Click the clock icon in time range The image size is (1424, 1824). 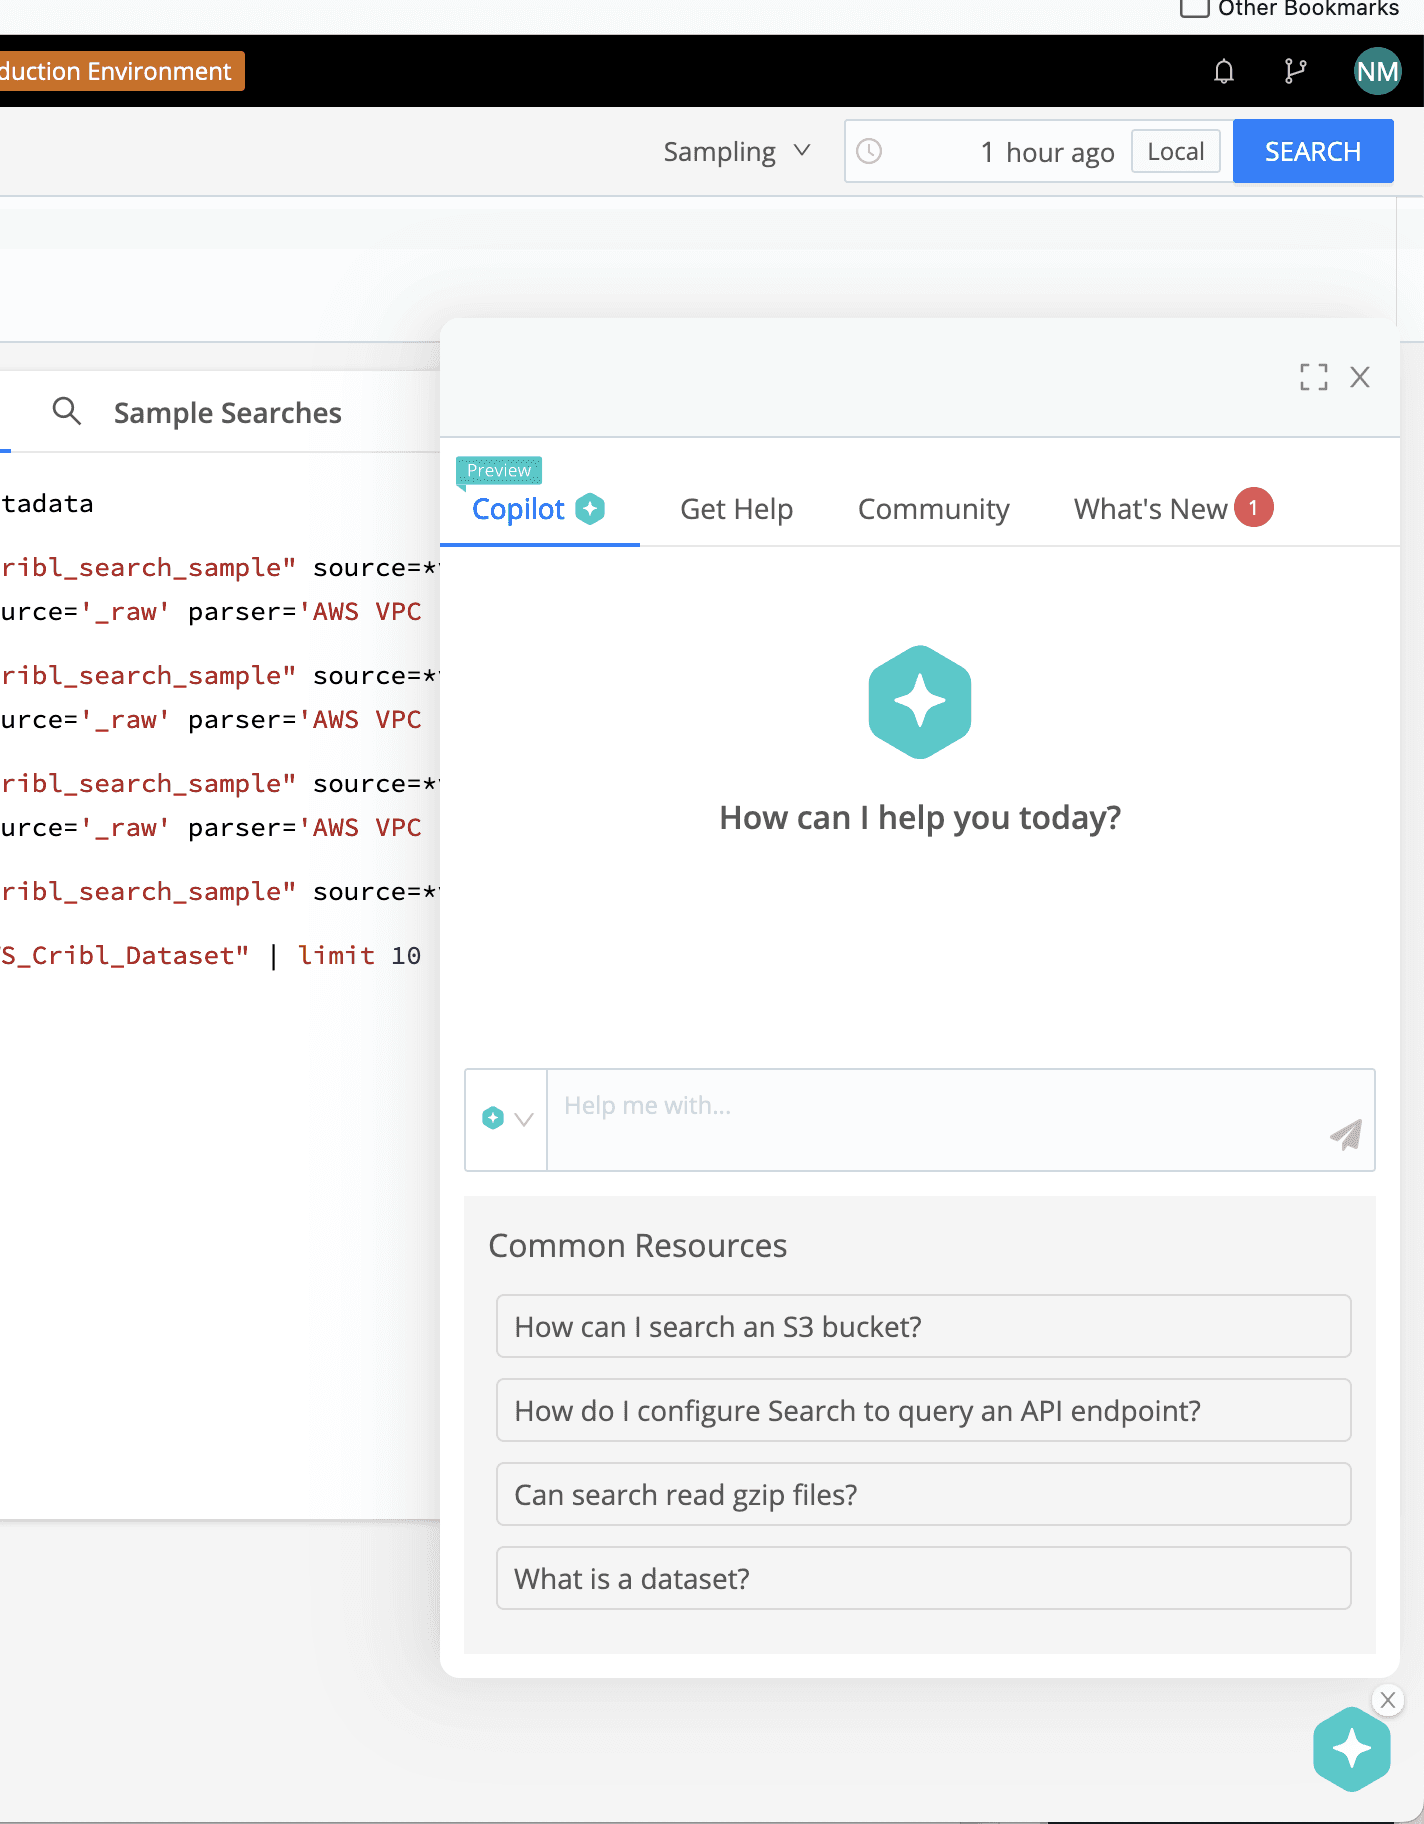click(x=869, y=151)
